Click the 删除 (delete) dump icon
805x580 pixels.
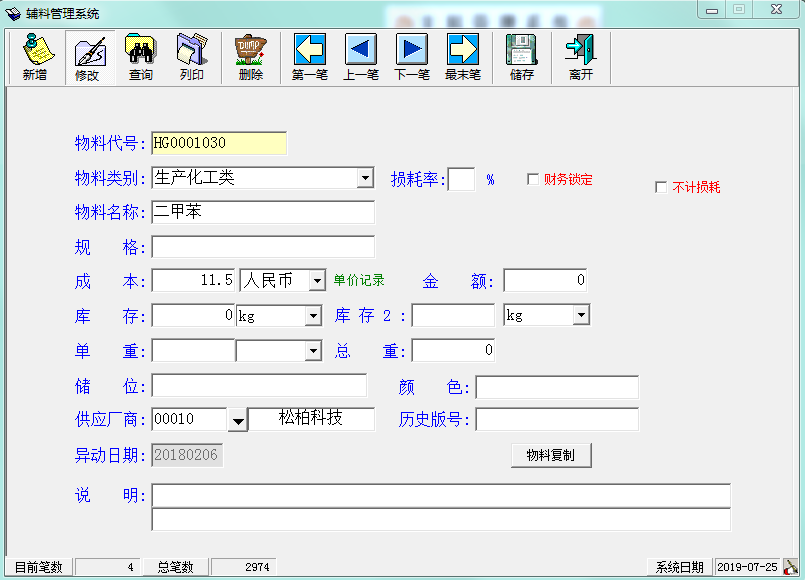tap(251, 57)
